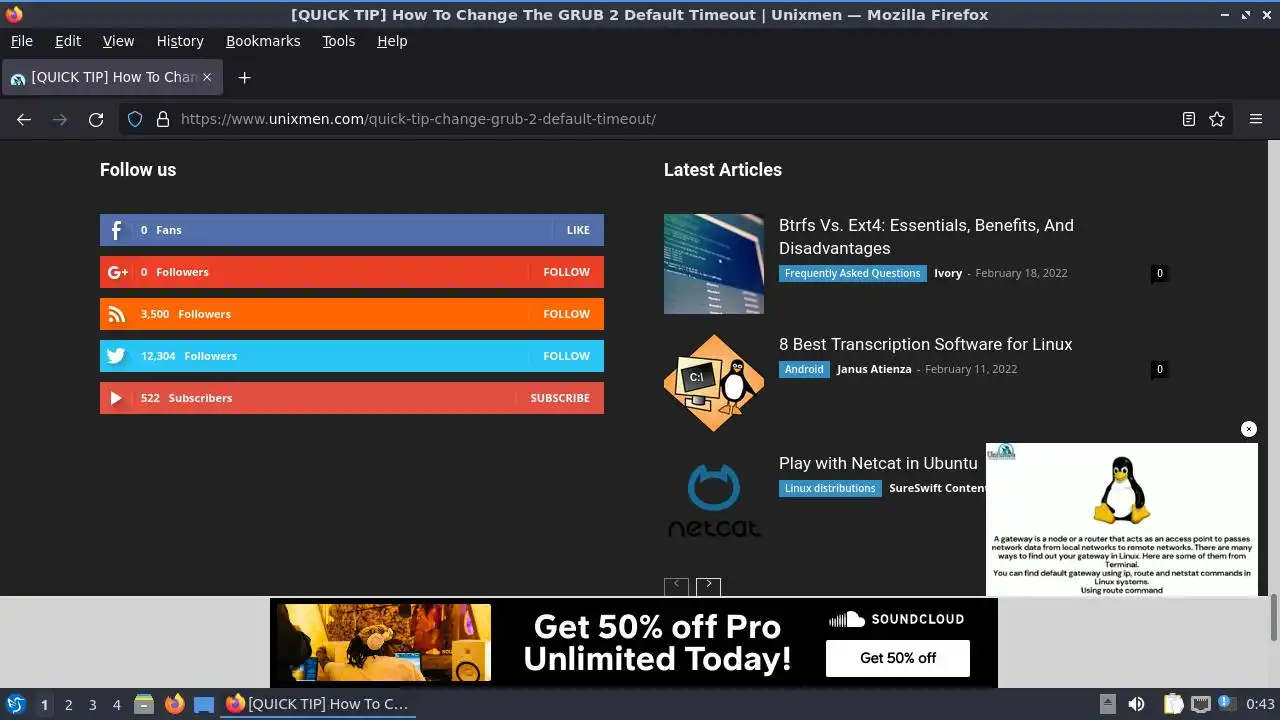Switch to workspace 4 in pager
Image resolution: width=1280 pixels, height=720 pixels.
point(116,704)
